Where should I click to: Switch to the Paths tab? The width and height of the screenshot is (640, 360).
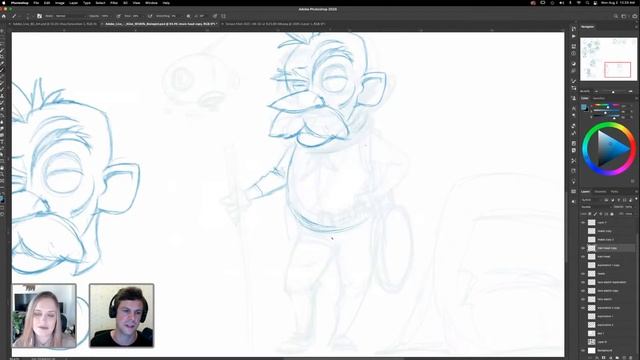coord(614,191)
